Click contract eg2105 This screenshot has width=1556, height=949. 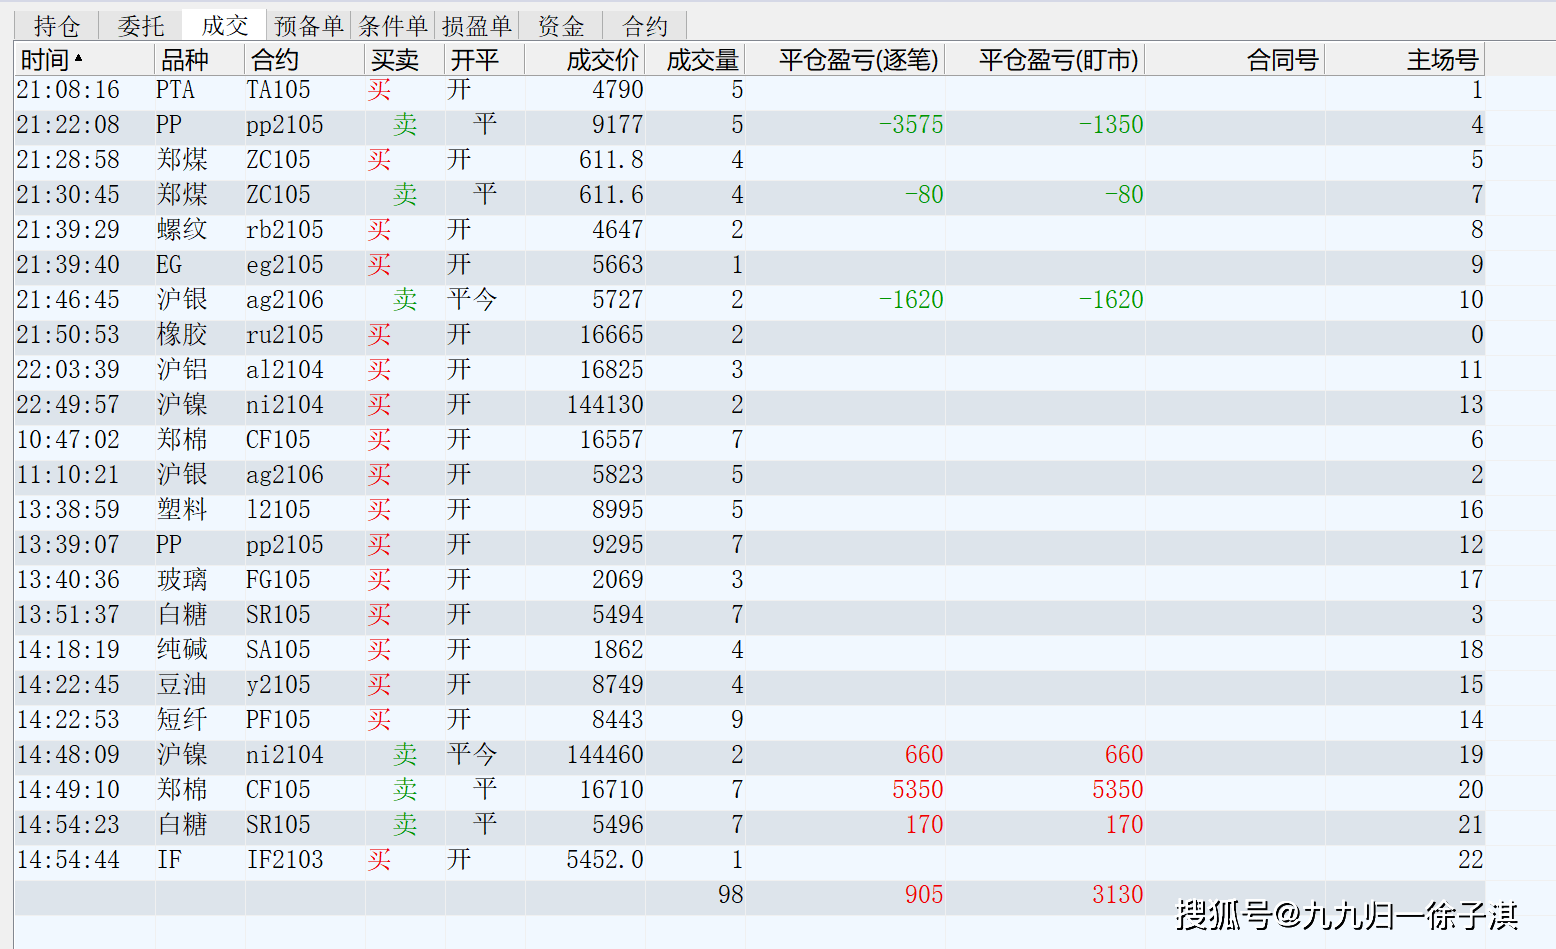click(x=285, y=265)
